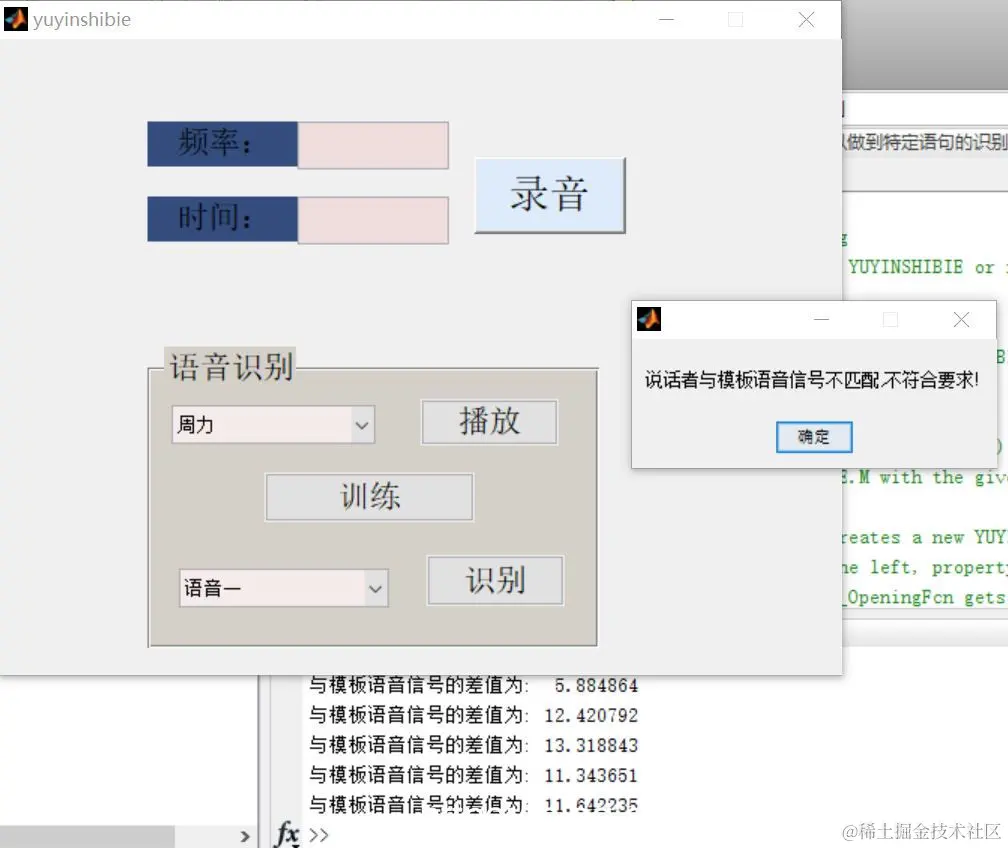Screen dimensions: 1008x848
Task: Minimize the warning dialog
Action: [821, 319]
